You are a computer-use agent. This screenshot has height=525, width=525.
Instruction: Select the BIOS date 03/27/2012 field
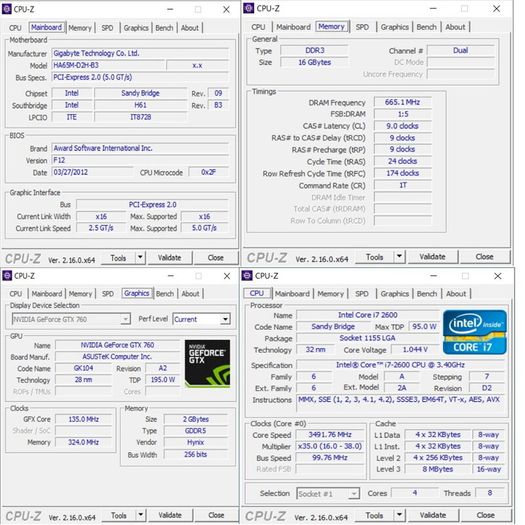92,172
